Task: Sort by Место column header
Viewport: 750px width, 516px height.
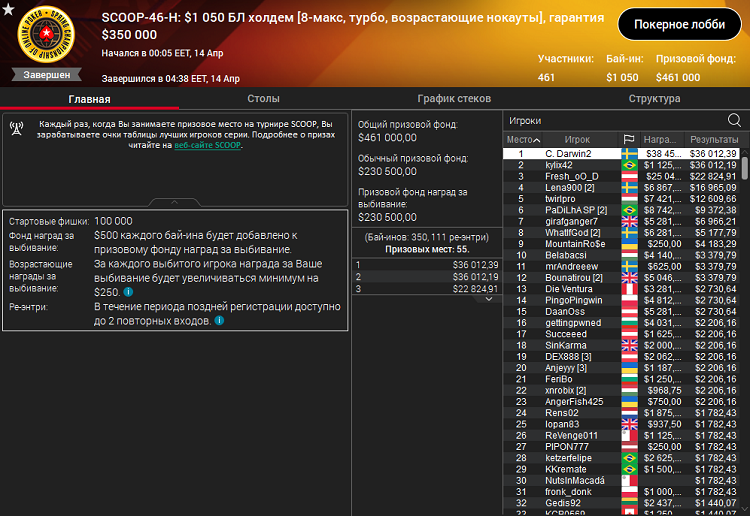Action: coord(523,140)
